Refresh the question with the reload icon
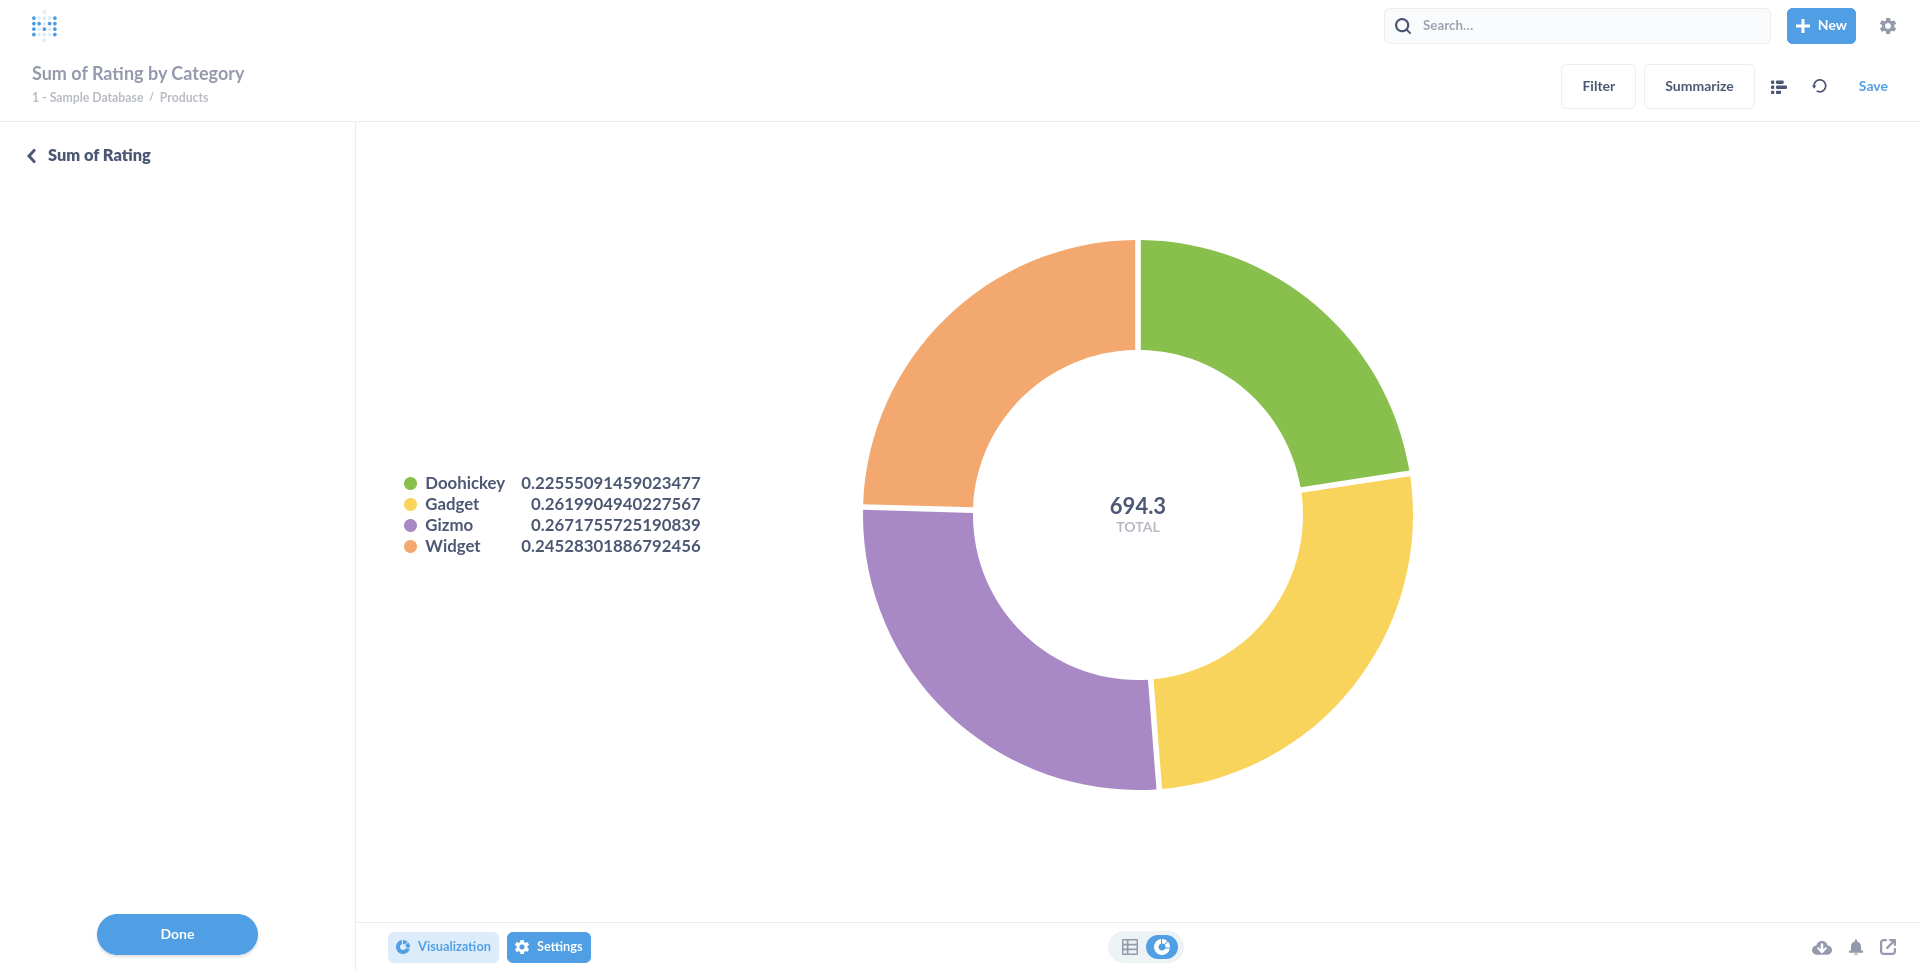1920x971 pixels. coord(1820,86)
